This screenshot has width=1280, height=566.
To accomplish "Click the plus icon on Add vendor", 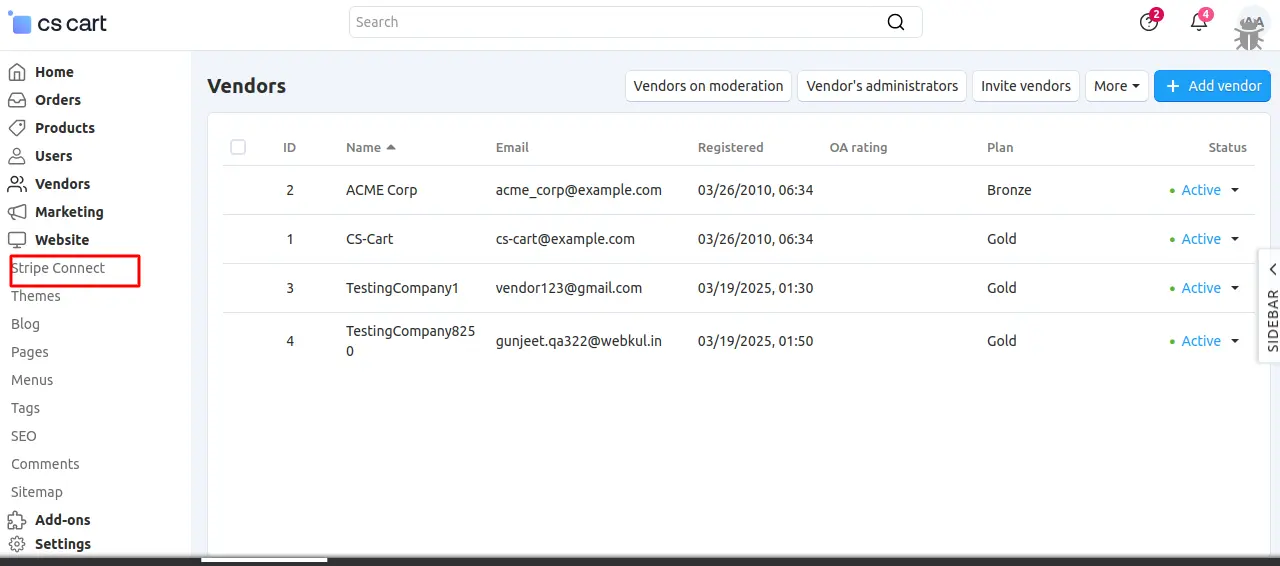I will 1173,86.
